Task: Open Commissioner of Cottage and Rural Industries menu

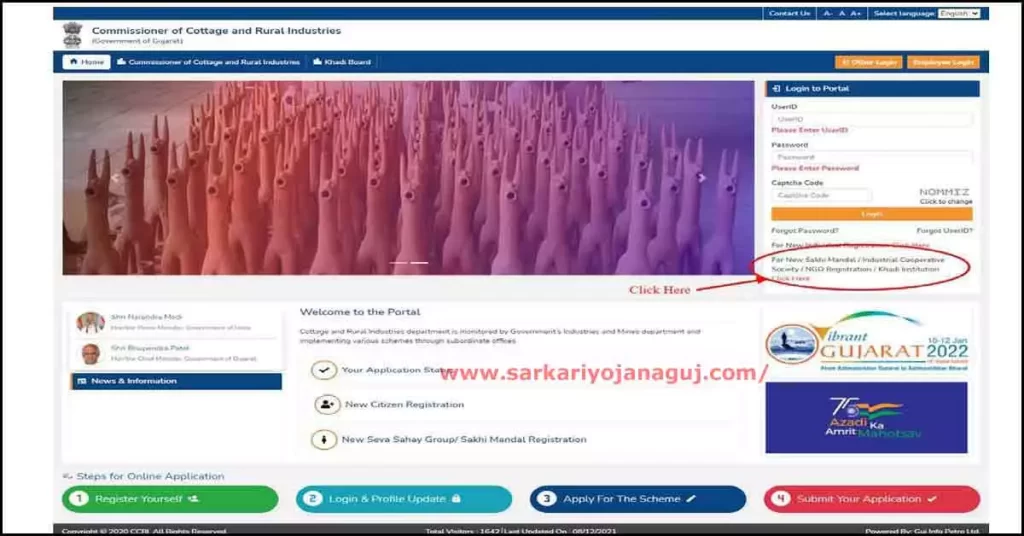Action: [x=208, y=62]
